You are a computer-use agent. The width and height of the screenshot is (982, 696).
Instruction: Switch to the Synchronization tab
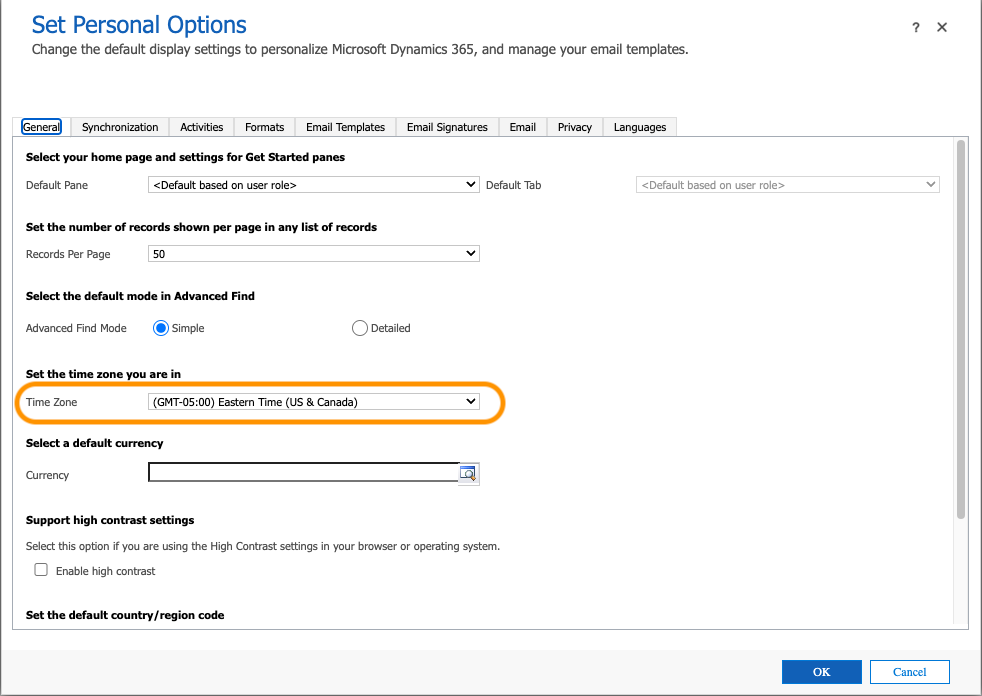point(120,127)
